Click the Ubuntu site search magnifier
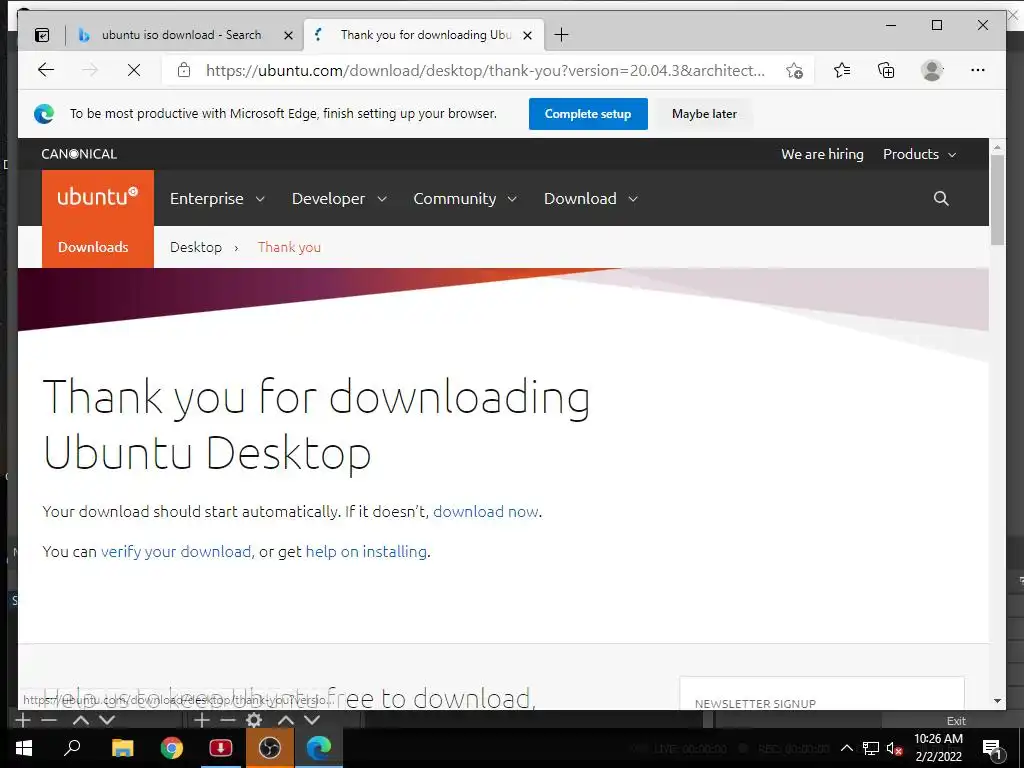The height and width of the screenshot is (768, 1024). point(941,199)
